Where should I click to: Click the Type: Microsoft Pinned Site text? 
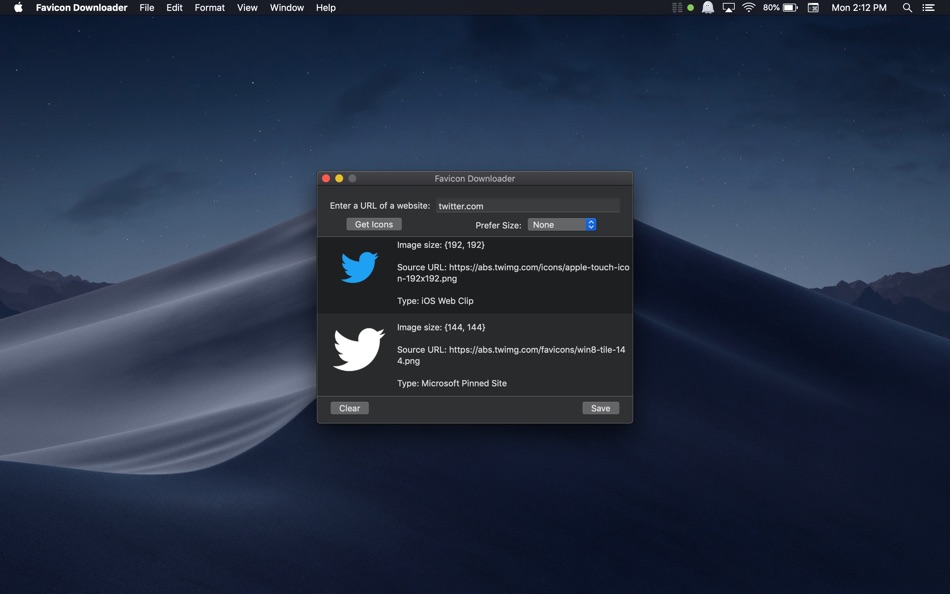click(452, 383)
